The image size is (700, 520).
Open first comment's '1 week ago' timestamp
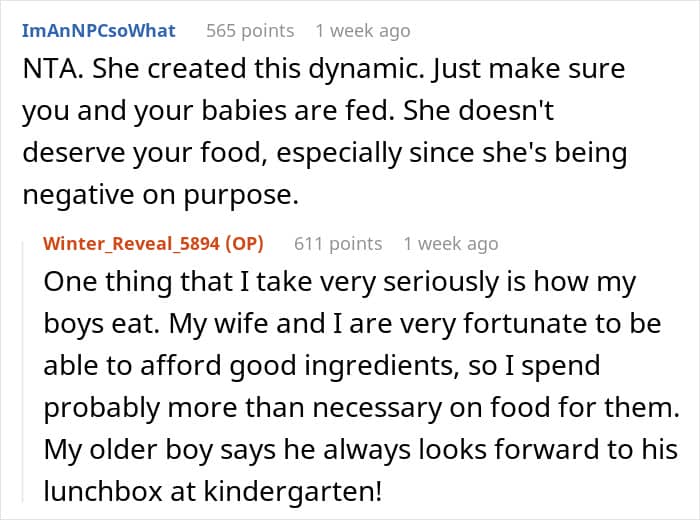[x=362, y=31]
